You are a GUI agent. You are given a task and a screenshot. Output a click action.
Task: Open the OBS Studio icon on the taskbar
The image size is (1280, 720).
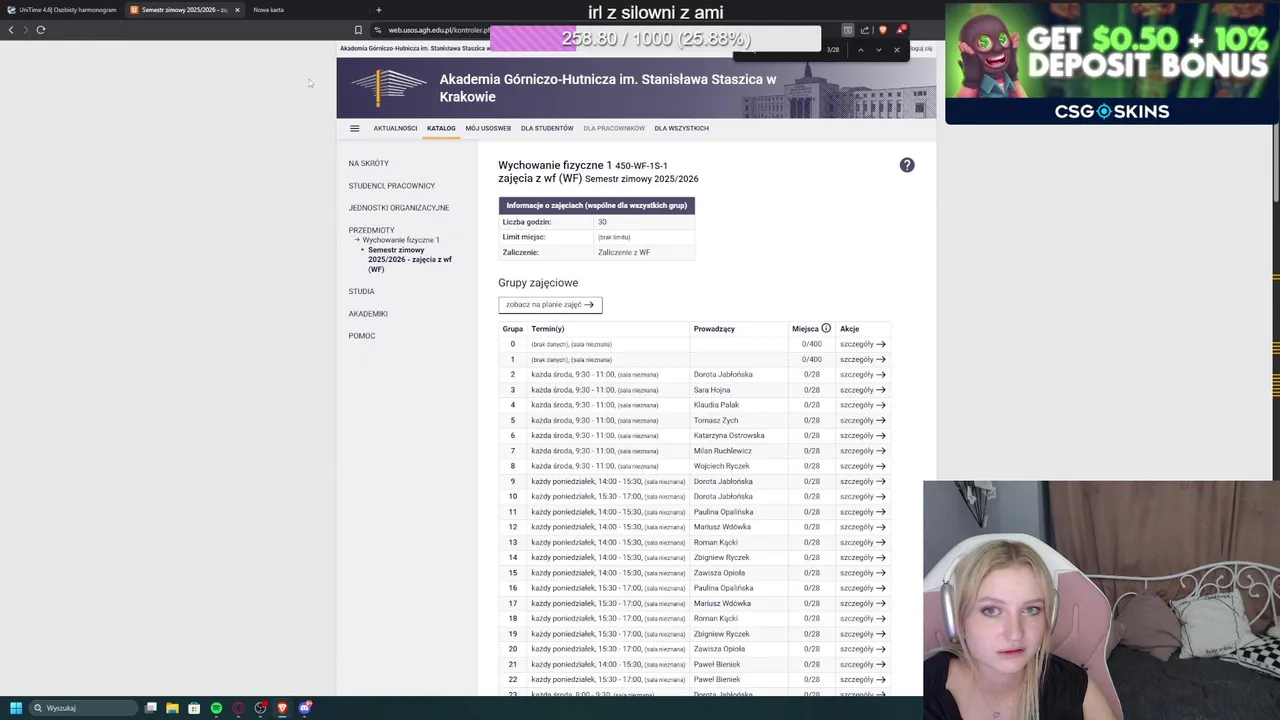260,708
